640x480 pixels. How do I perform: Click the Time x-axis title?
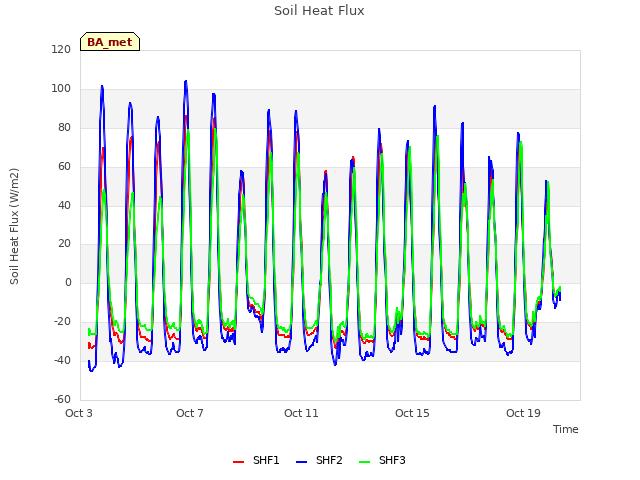pyautogui.click(x=566, y=429)
